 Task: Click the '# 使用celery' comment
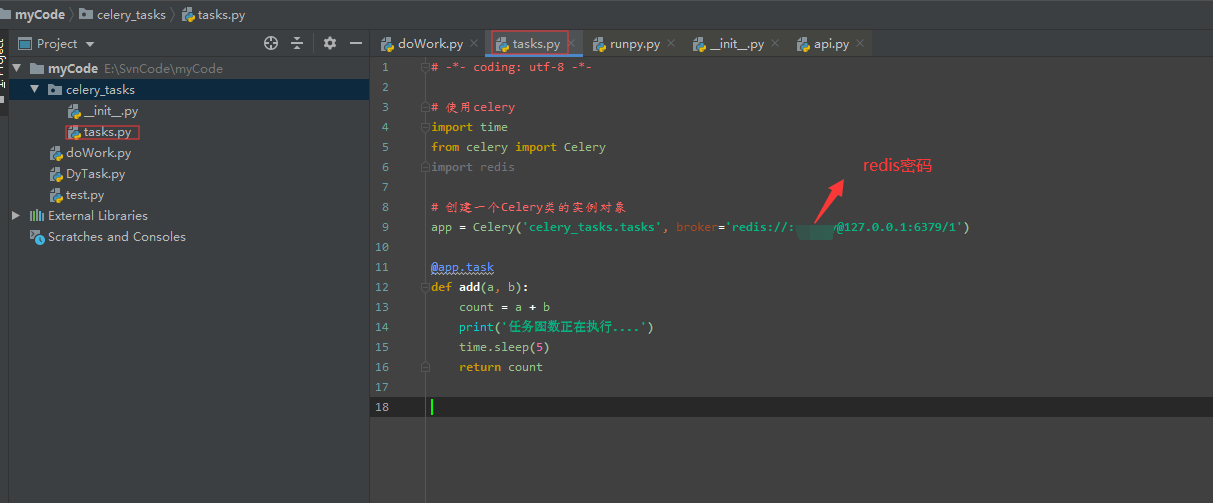[x=473, y=107]
